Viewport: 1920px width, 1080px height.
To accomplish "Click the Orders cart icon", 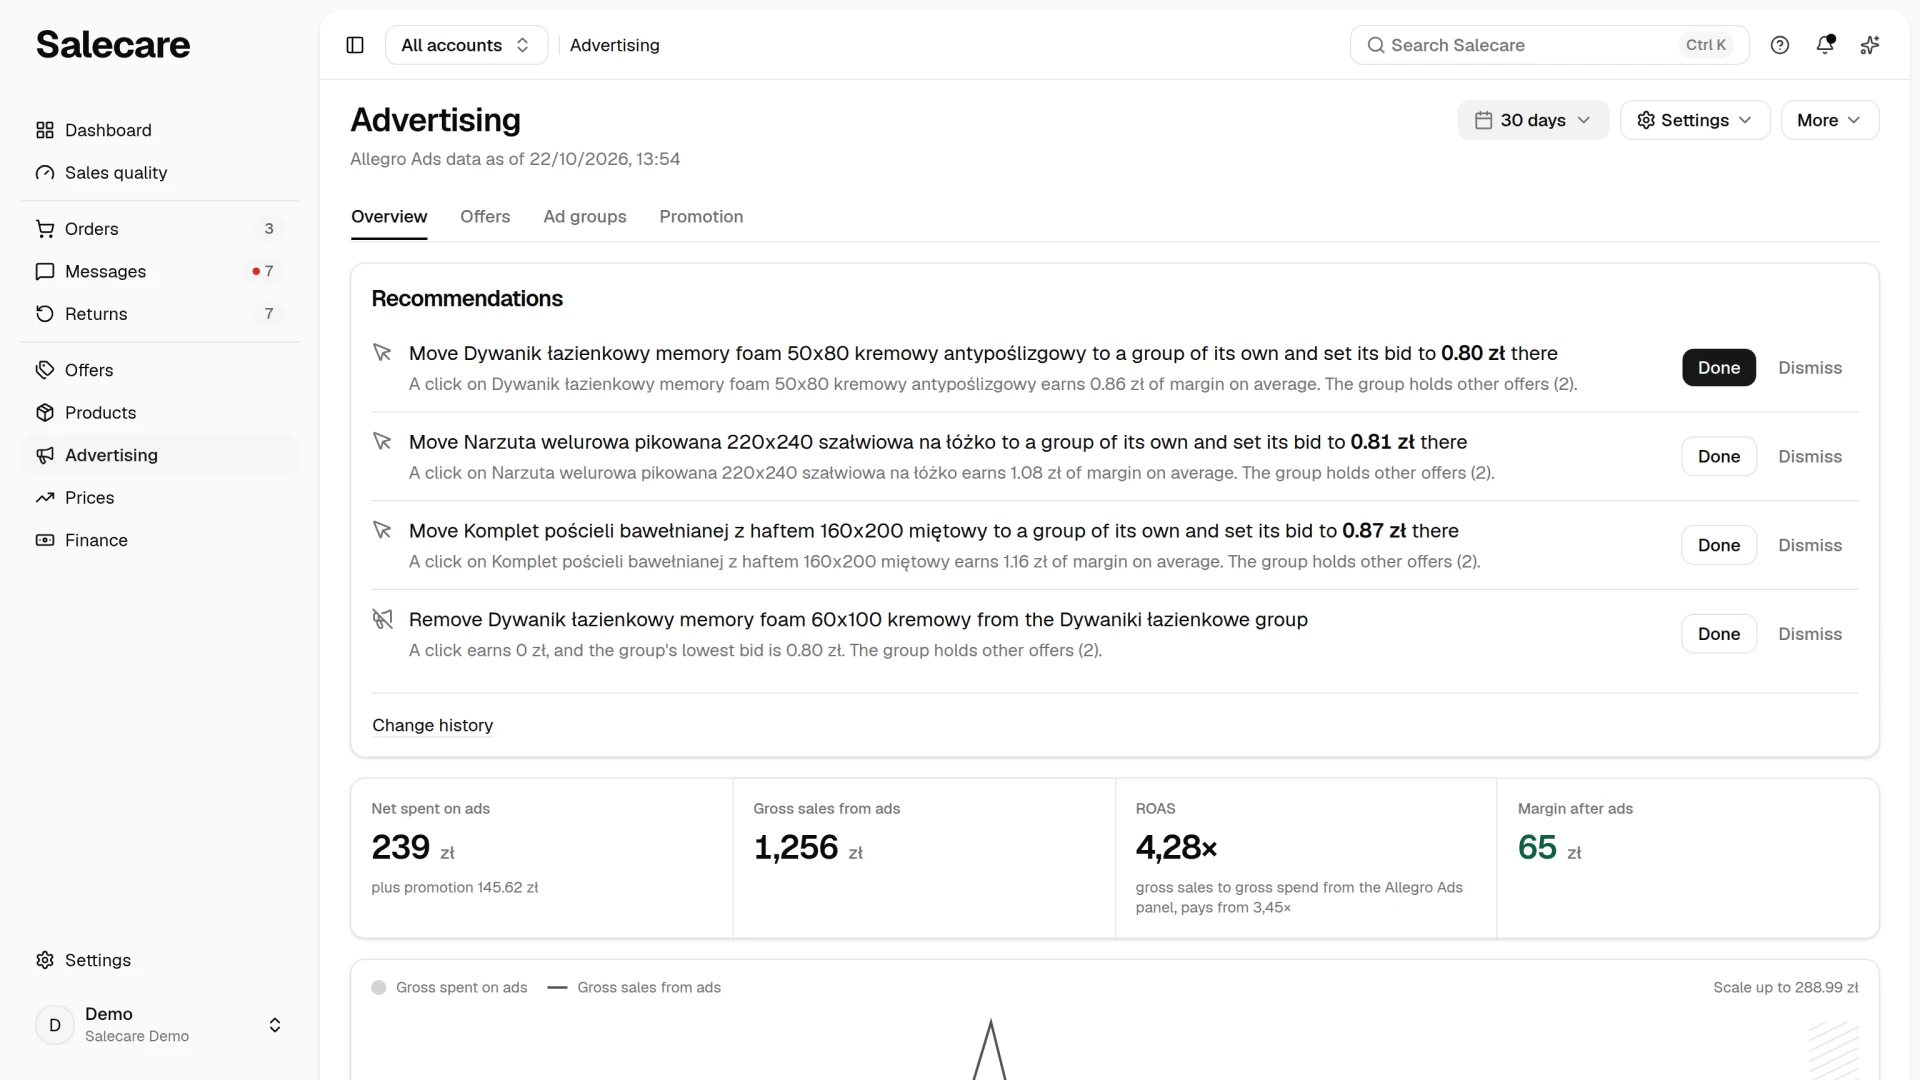I will coord(45,229).
